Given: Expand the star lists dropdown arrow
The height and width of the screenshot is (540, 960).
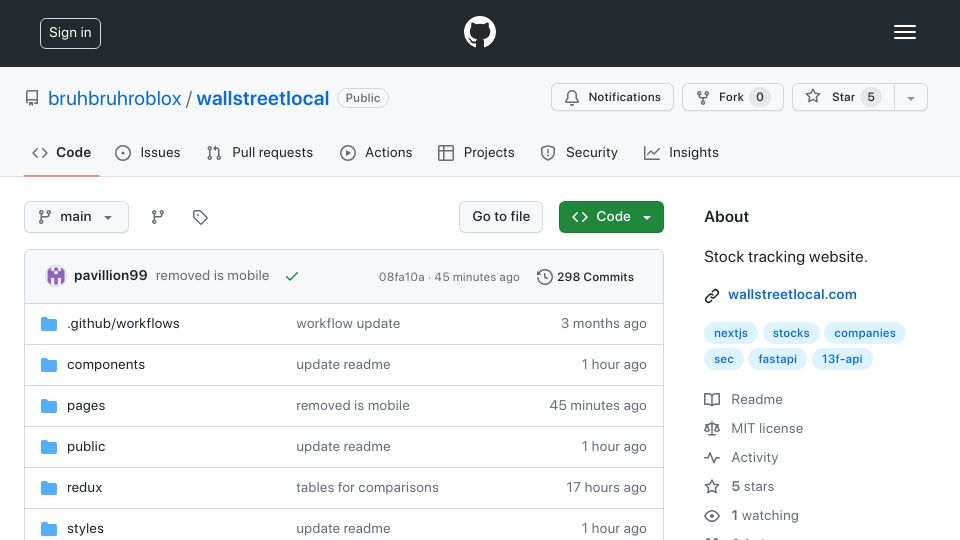Looking at the screenshot, I should pos(910,97).
